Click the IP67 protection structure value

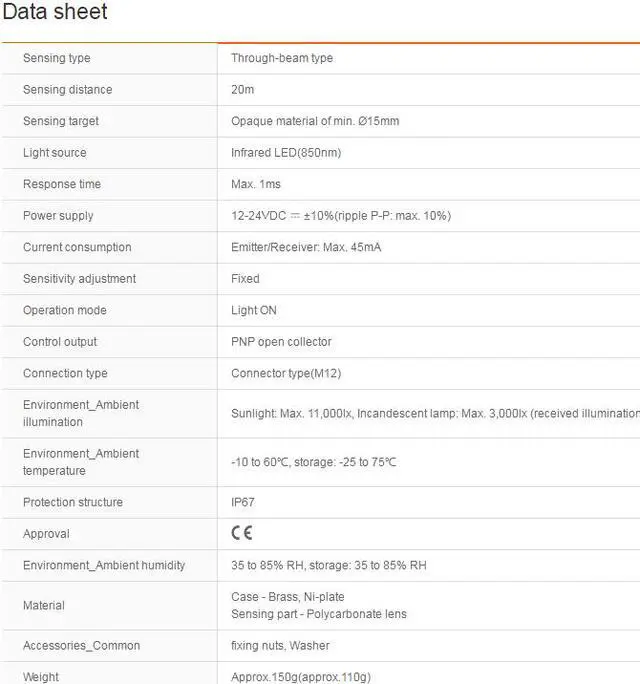tap(244, 502)
